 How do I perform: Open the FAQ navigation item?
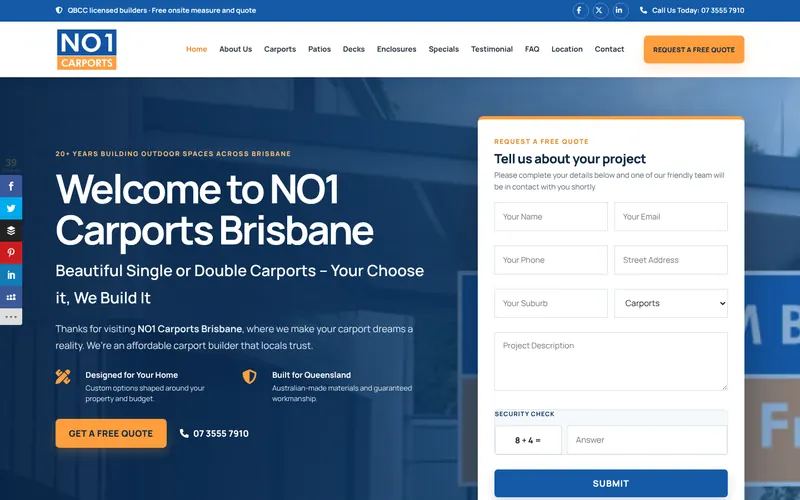532,49
